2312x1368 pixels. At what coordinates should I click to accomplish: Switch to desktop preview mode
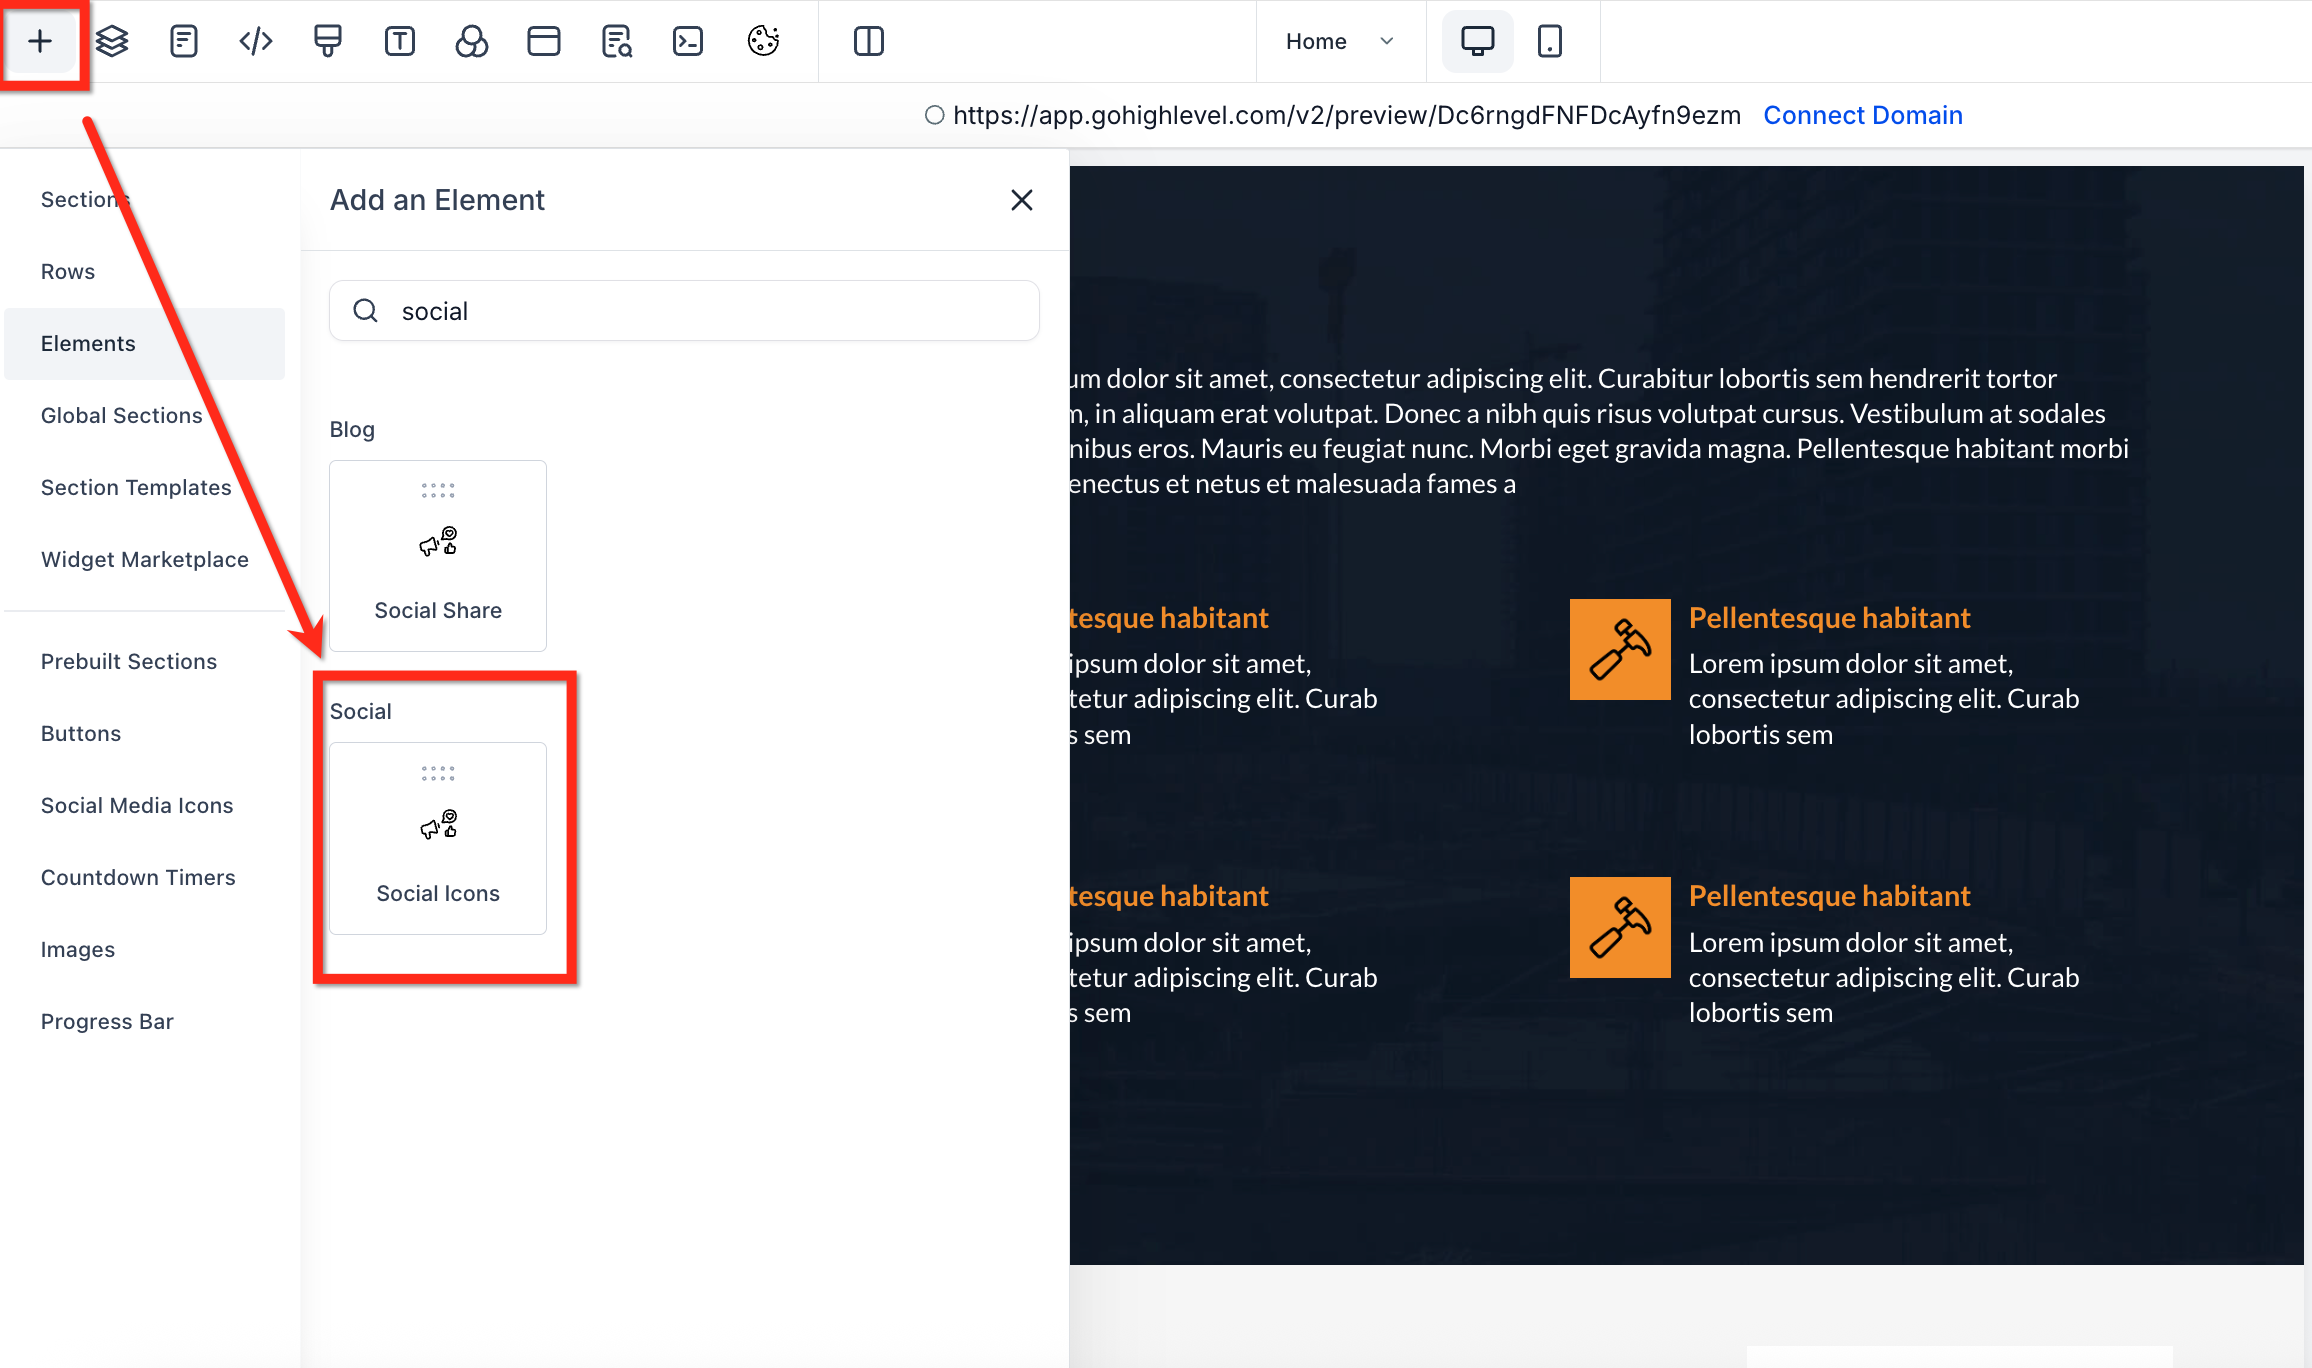point(1477,41)
